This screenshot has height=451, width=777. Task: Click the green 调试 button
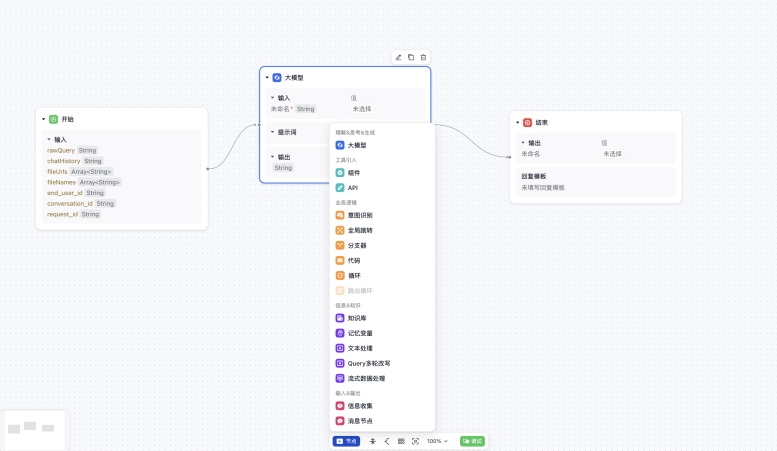tap(472, 441)
